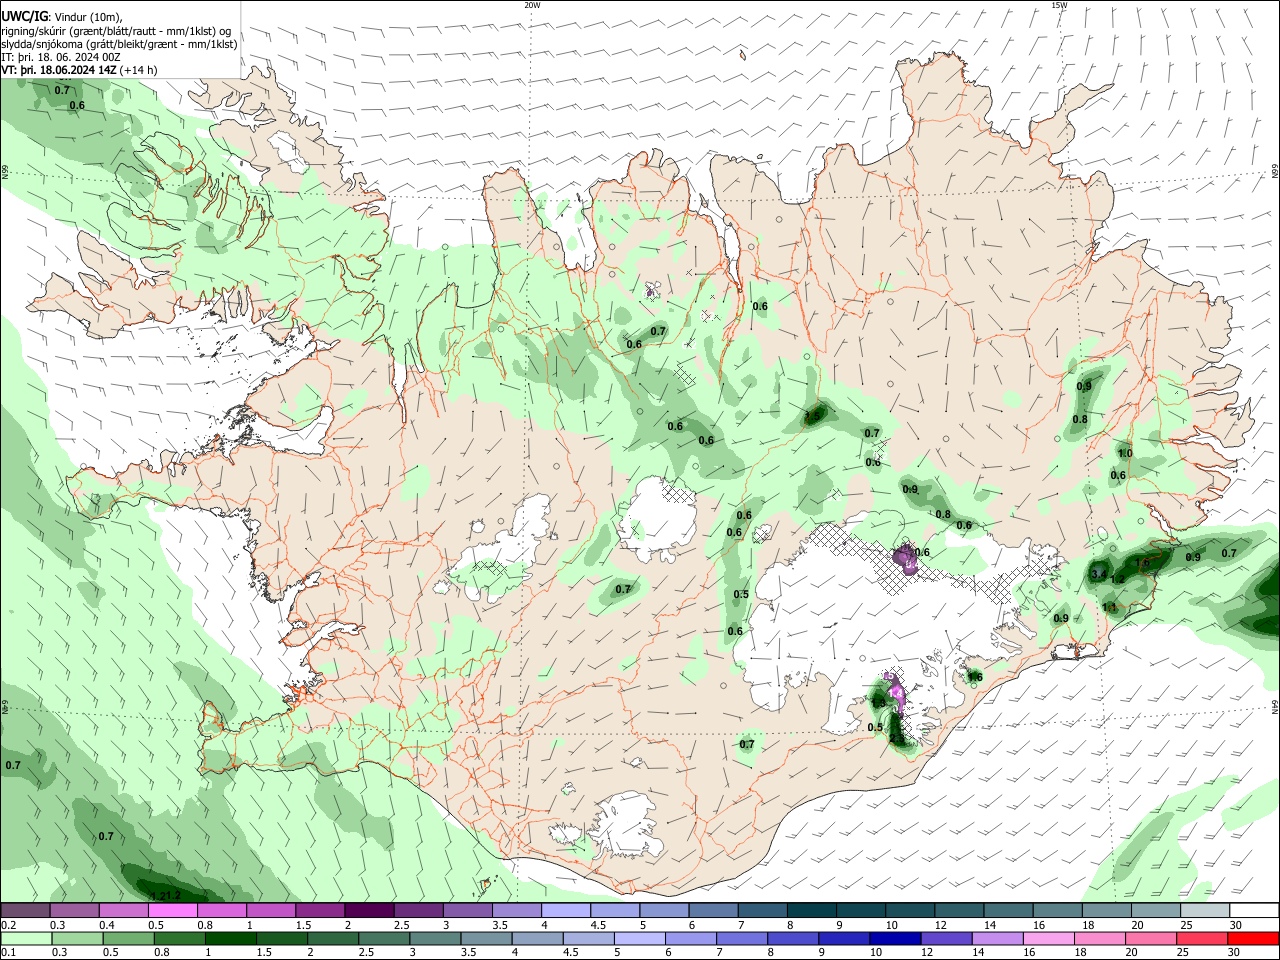The height and width of the screenshot is (960, 1280).
Task: Click the '1.0' precipitation value on the map
Action: [x=1125, y=453]
